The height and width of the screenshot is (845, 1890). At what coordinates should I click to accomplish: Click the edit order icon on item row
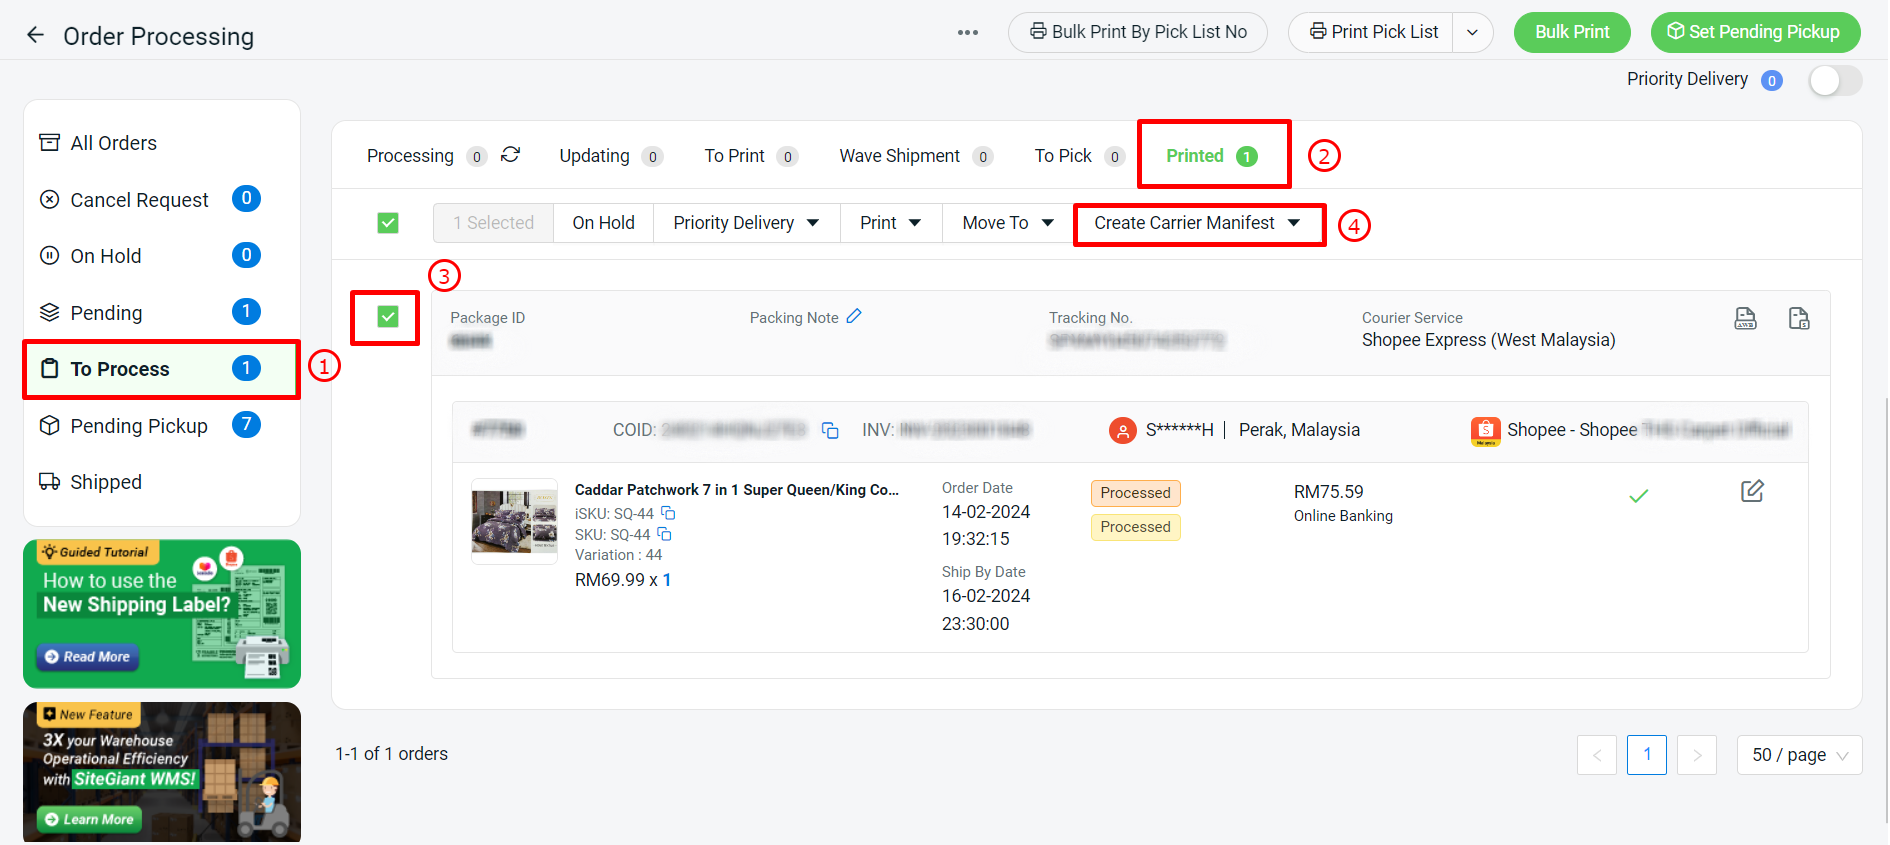1752,491
